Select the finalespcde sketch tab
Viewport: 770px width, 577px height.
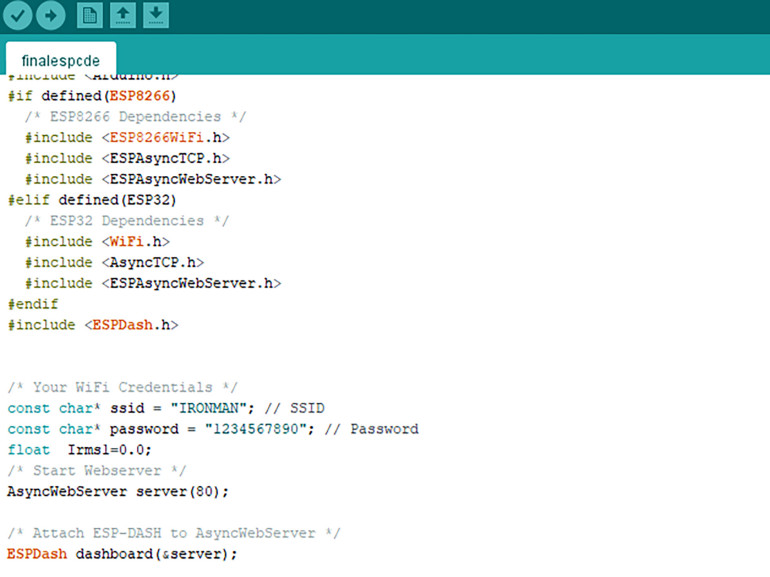pos(60,61)
